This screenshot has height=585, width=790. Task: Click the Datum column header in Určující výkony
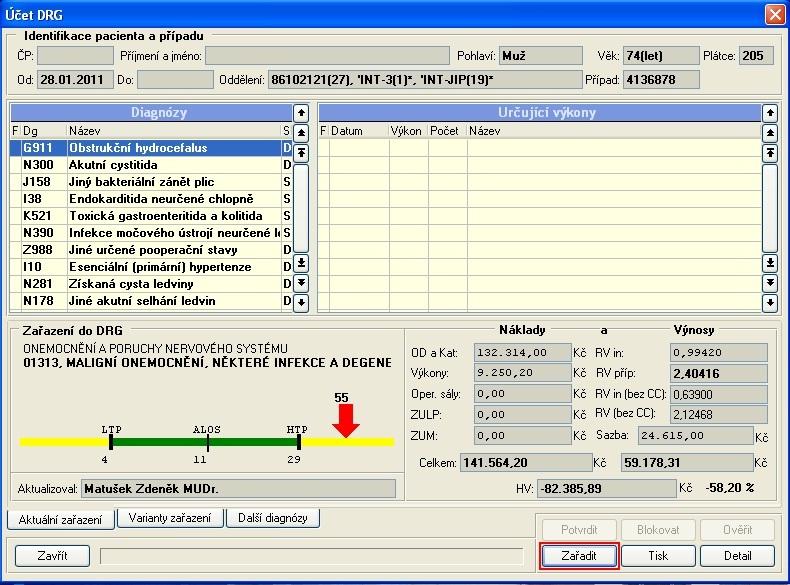[359, 131]
